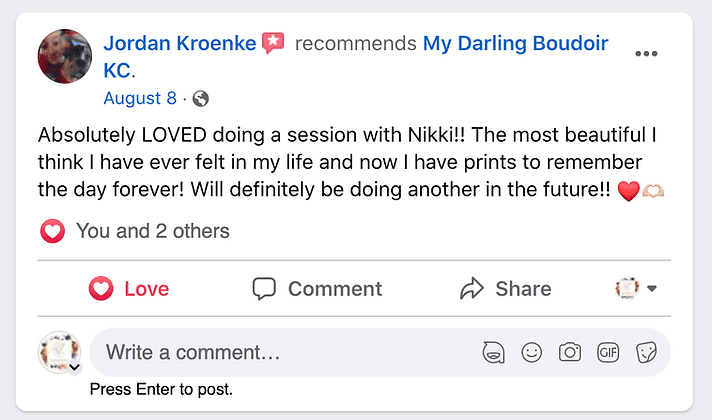Click Jordan Kroenke's profile picture
Image resolution: width=712 pixels, height=420 pixels.
[65, 56]
